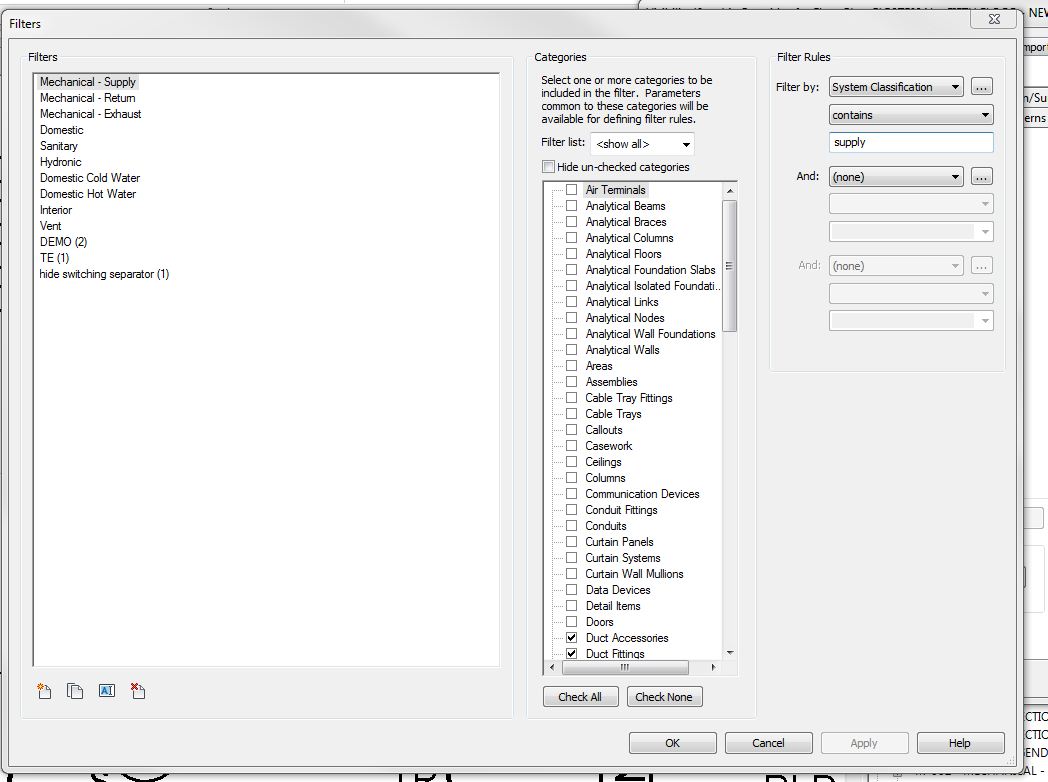Rename the selected filter
The width and height of the screenshot is (1048, 782).
point(106,690)
